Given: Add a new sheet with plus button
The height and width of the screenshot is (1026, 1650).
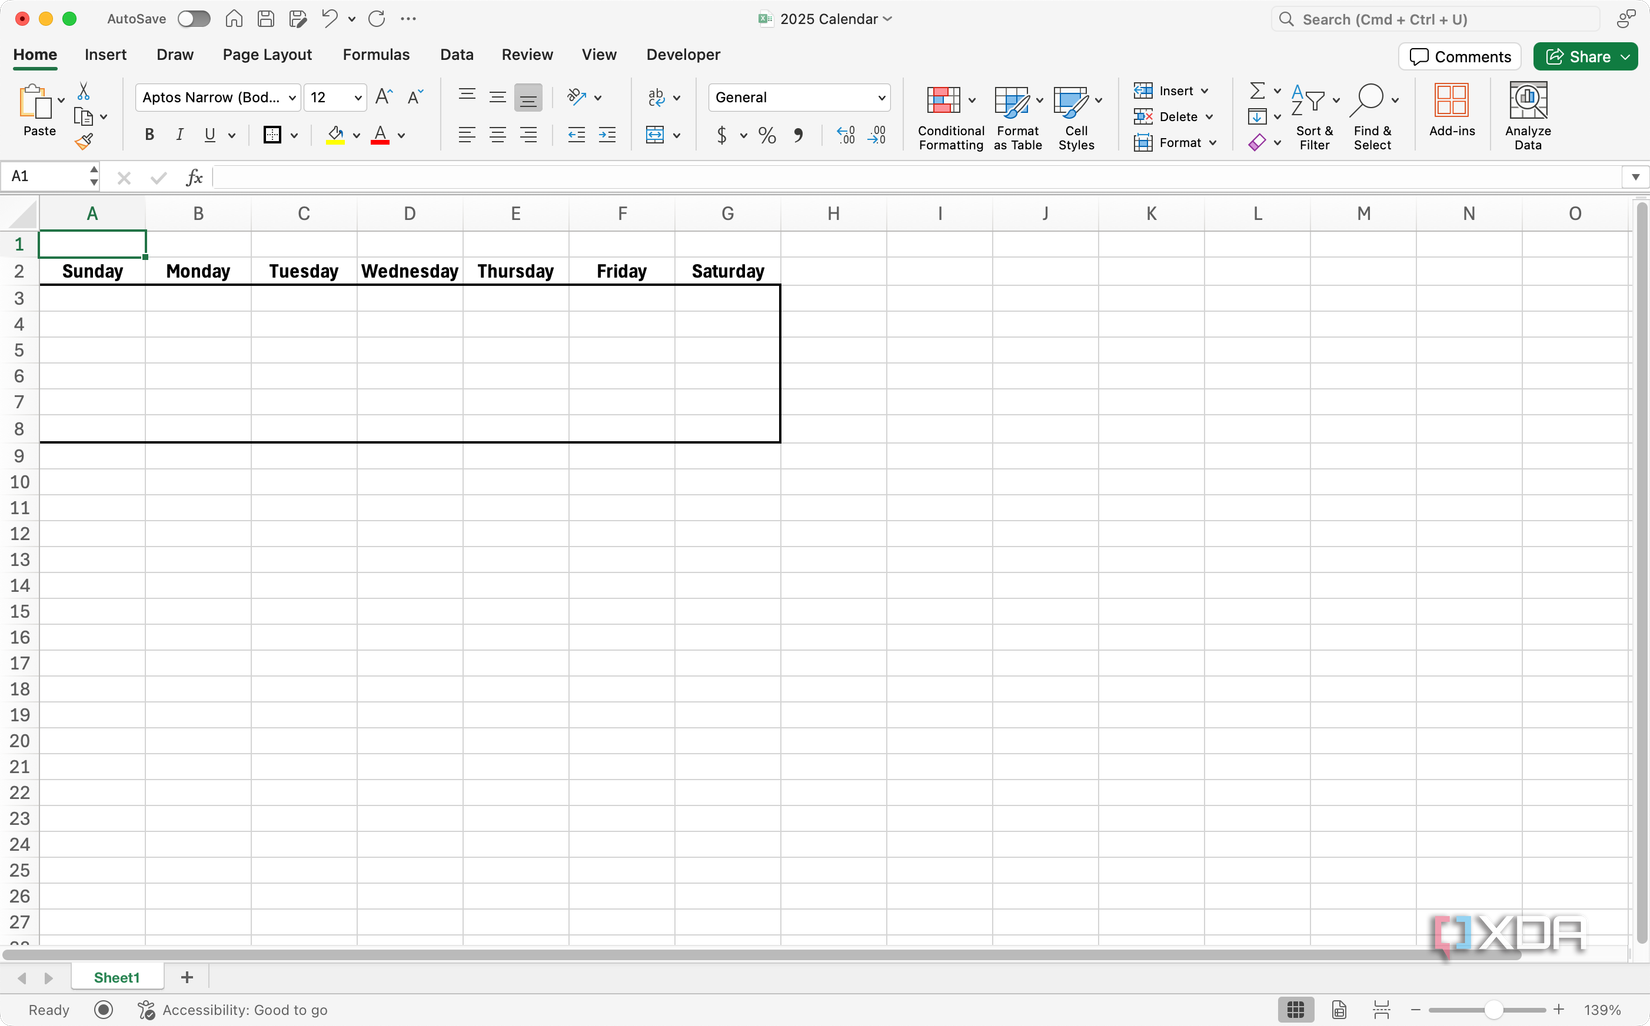Looking at the screenshot, I should pos(187,977).
